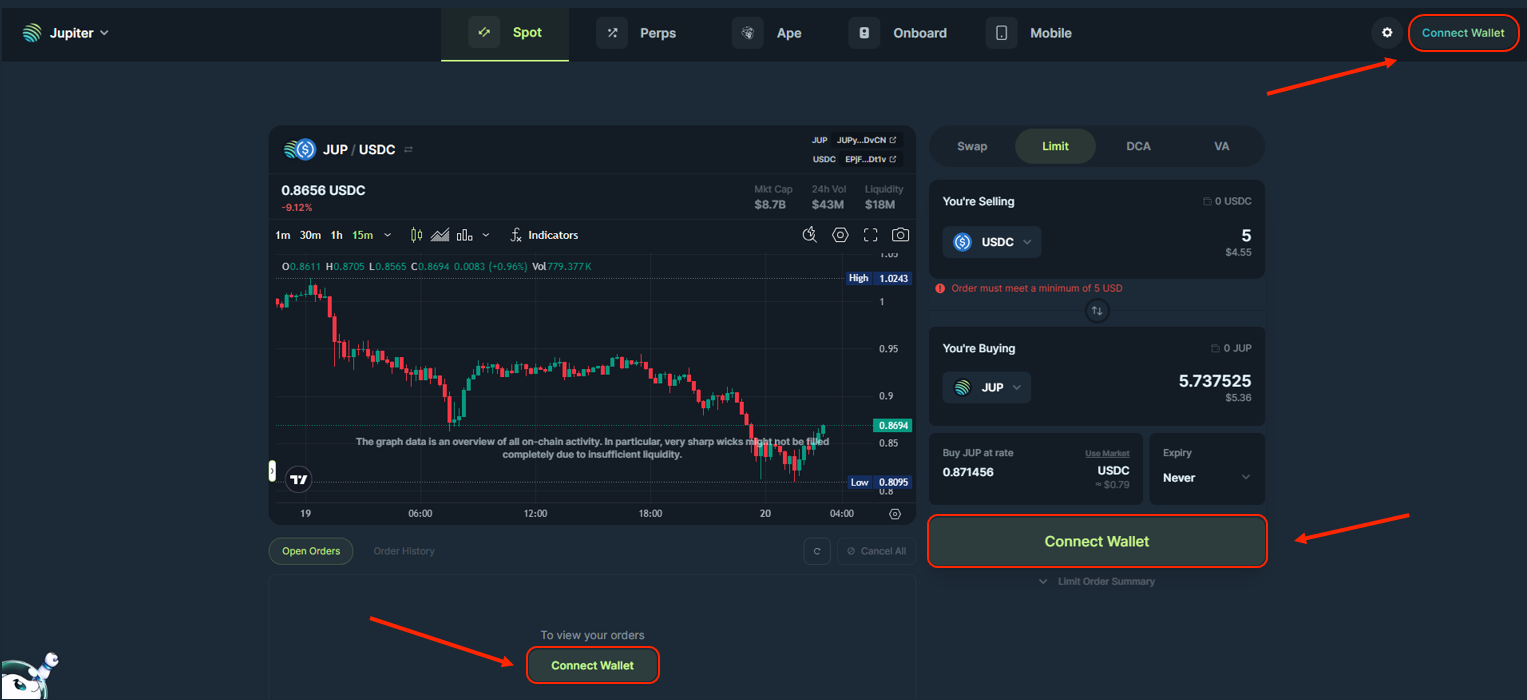The height and width of the screenshot is (700, 1527).
Task: Open the Jupiter dropdown menu
Action: 66,33
